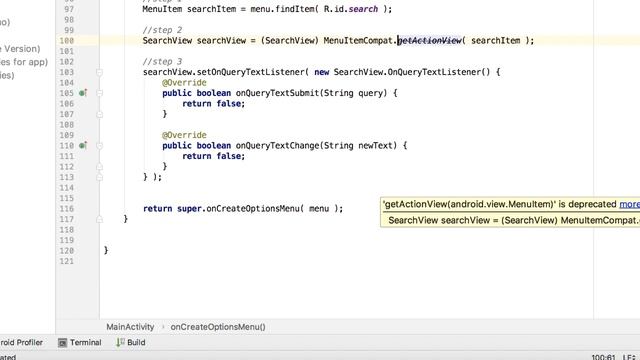Click the override gutter icon on line 105
Image resolution: width=640 pixels, height=360 pixels.
pyautogui.click(x=83, y=93)
